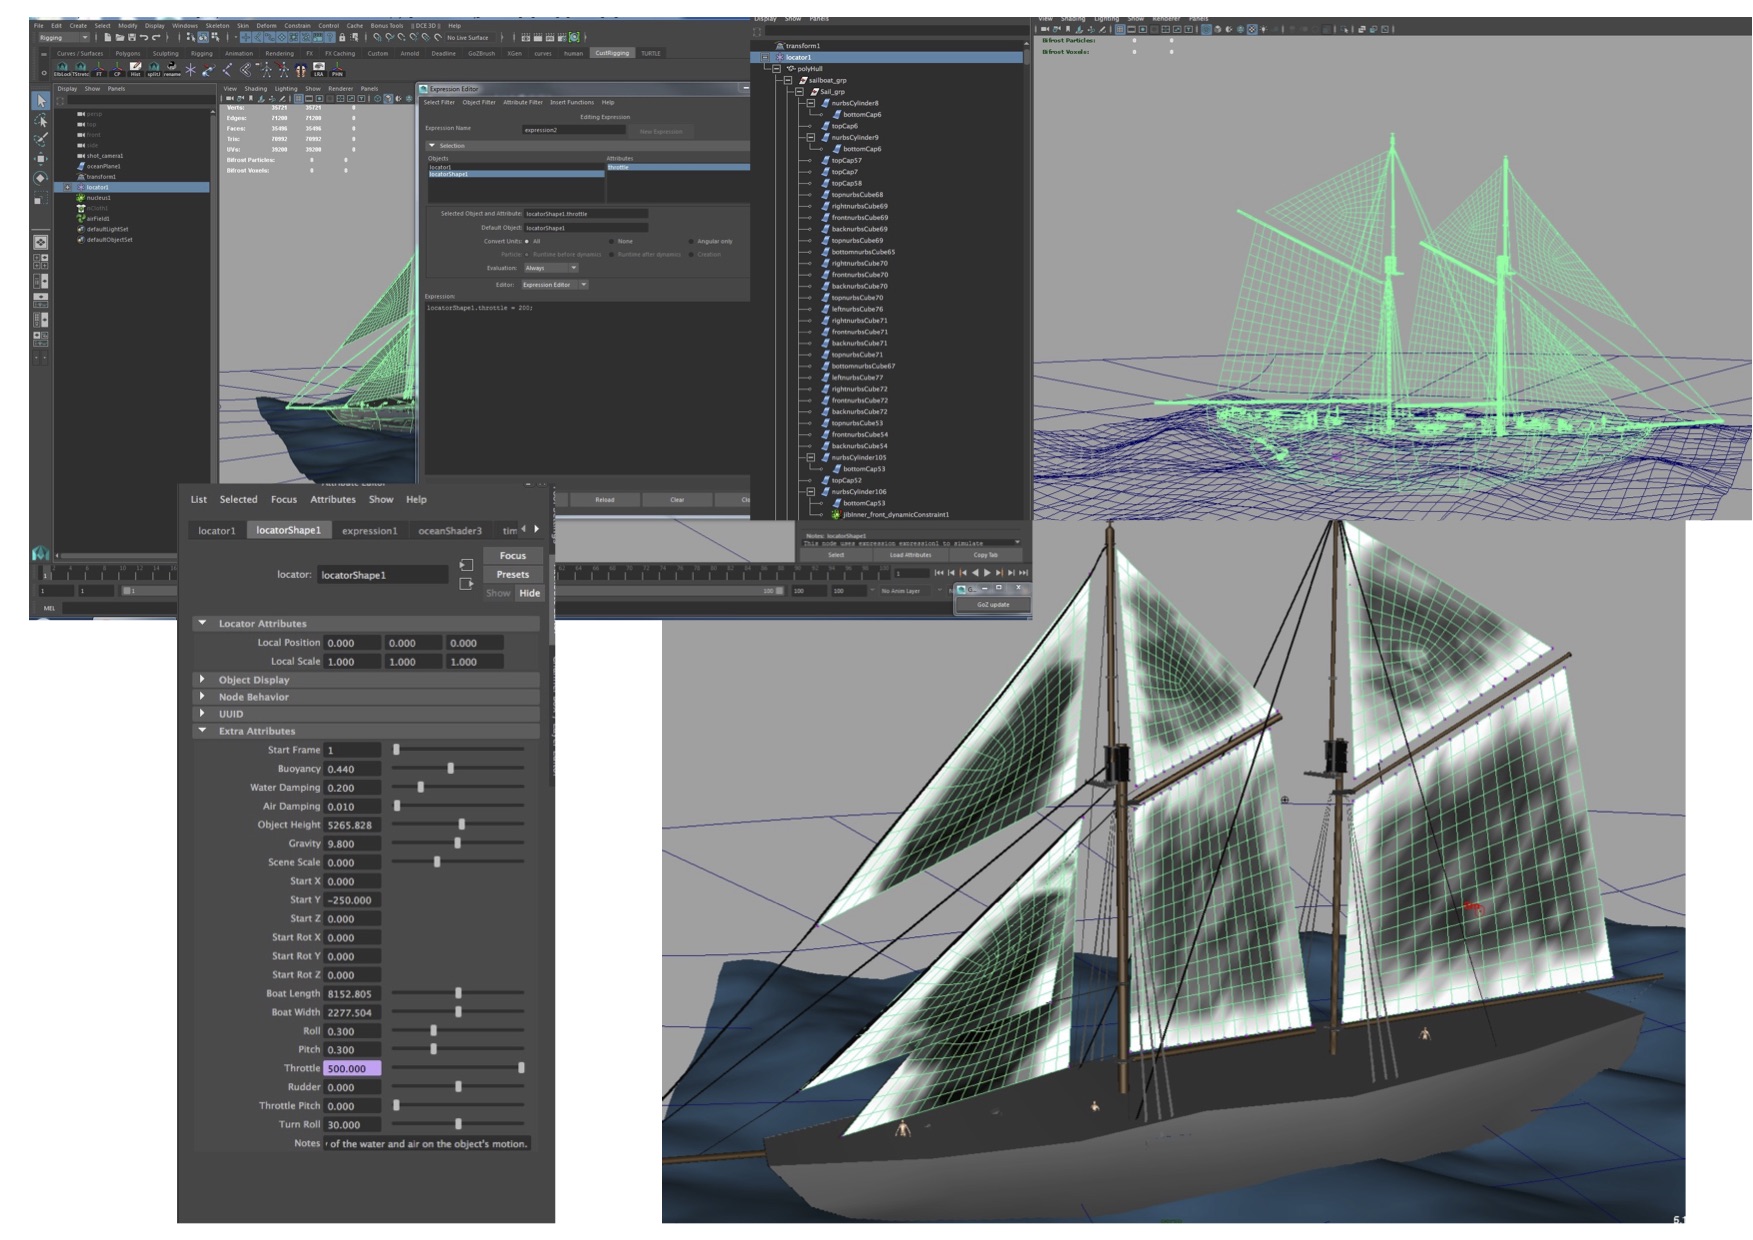Click the Buoyancy slider handle
Screen dimensions: 1753x1240
point(451,768)
